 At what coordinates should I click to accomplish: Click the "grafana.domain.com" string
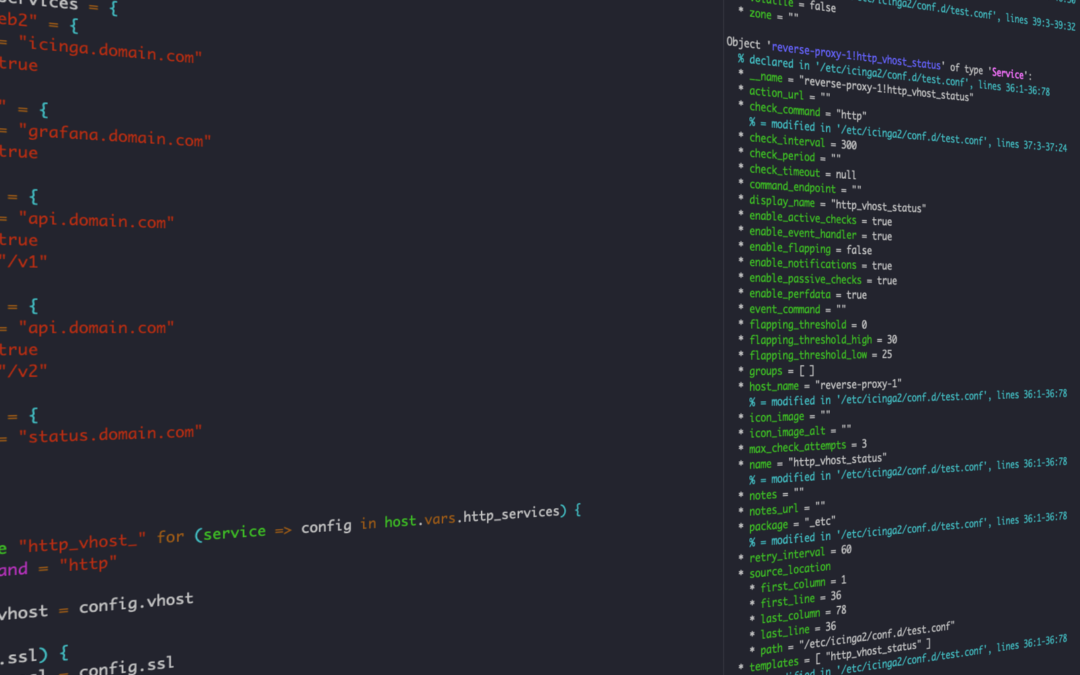[x=115, y=134]
